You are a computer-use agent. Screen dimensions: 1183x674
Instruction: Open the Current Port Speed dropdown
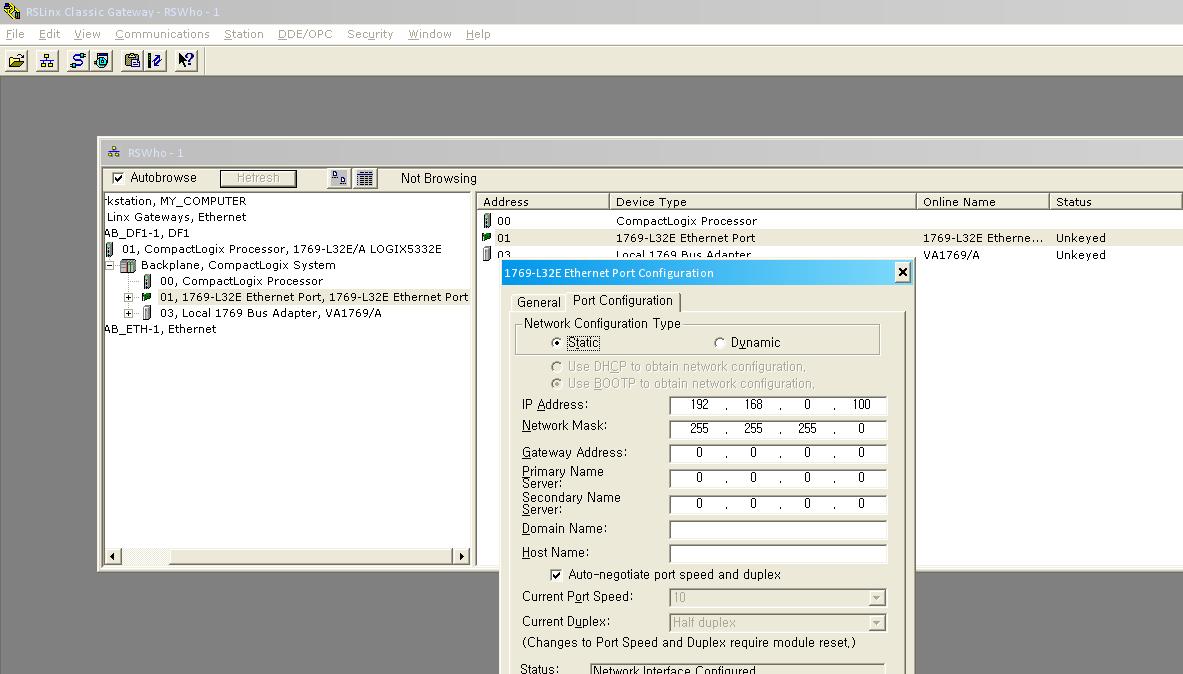click(876, 598)
